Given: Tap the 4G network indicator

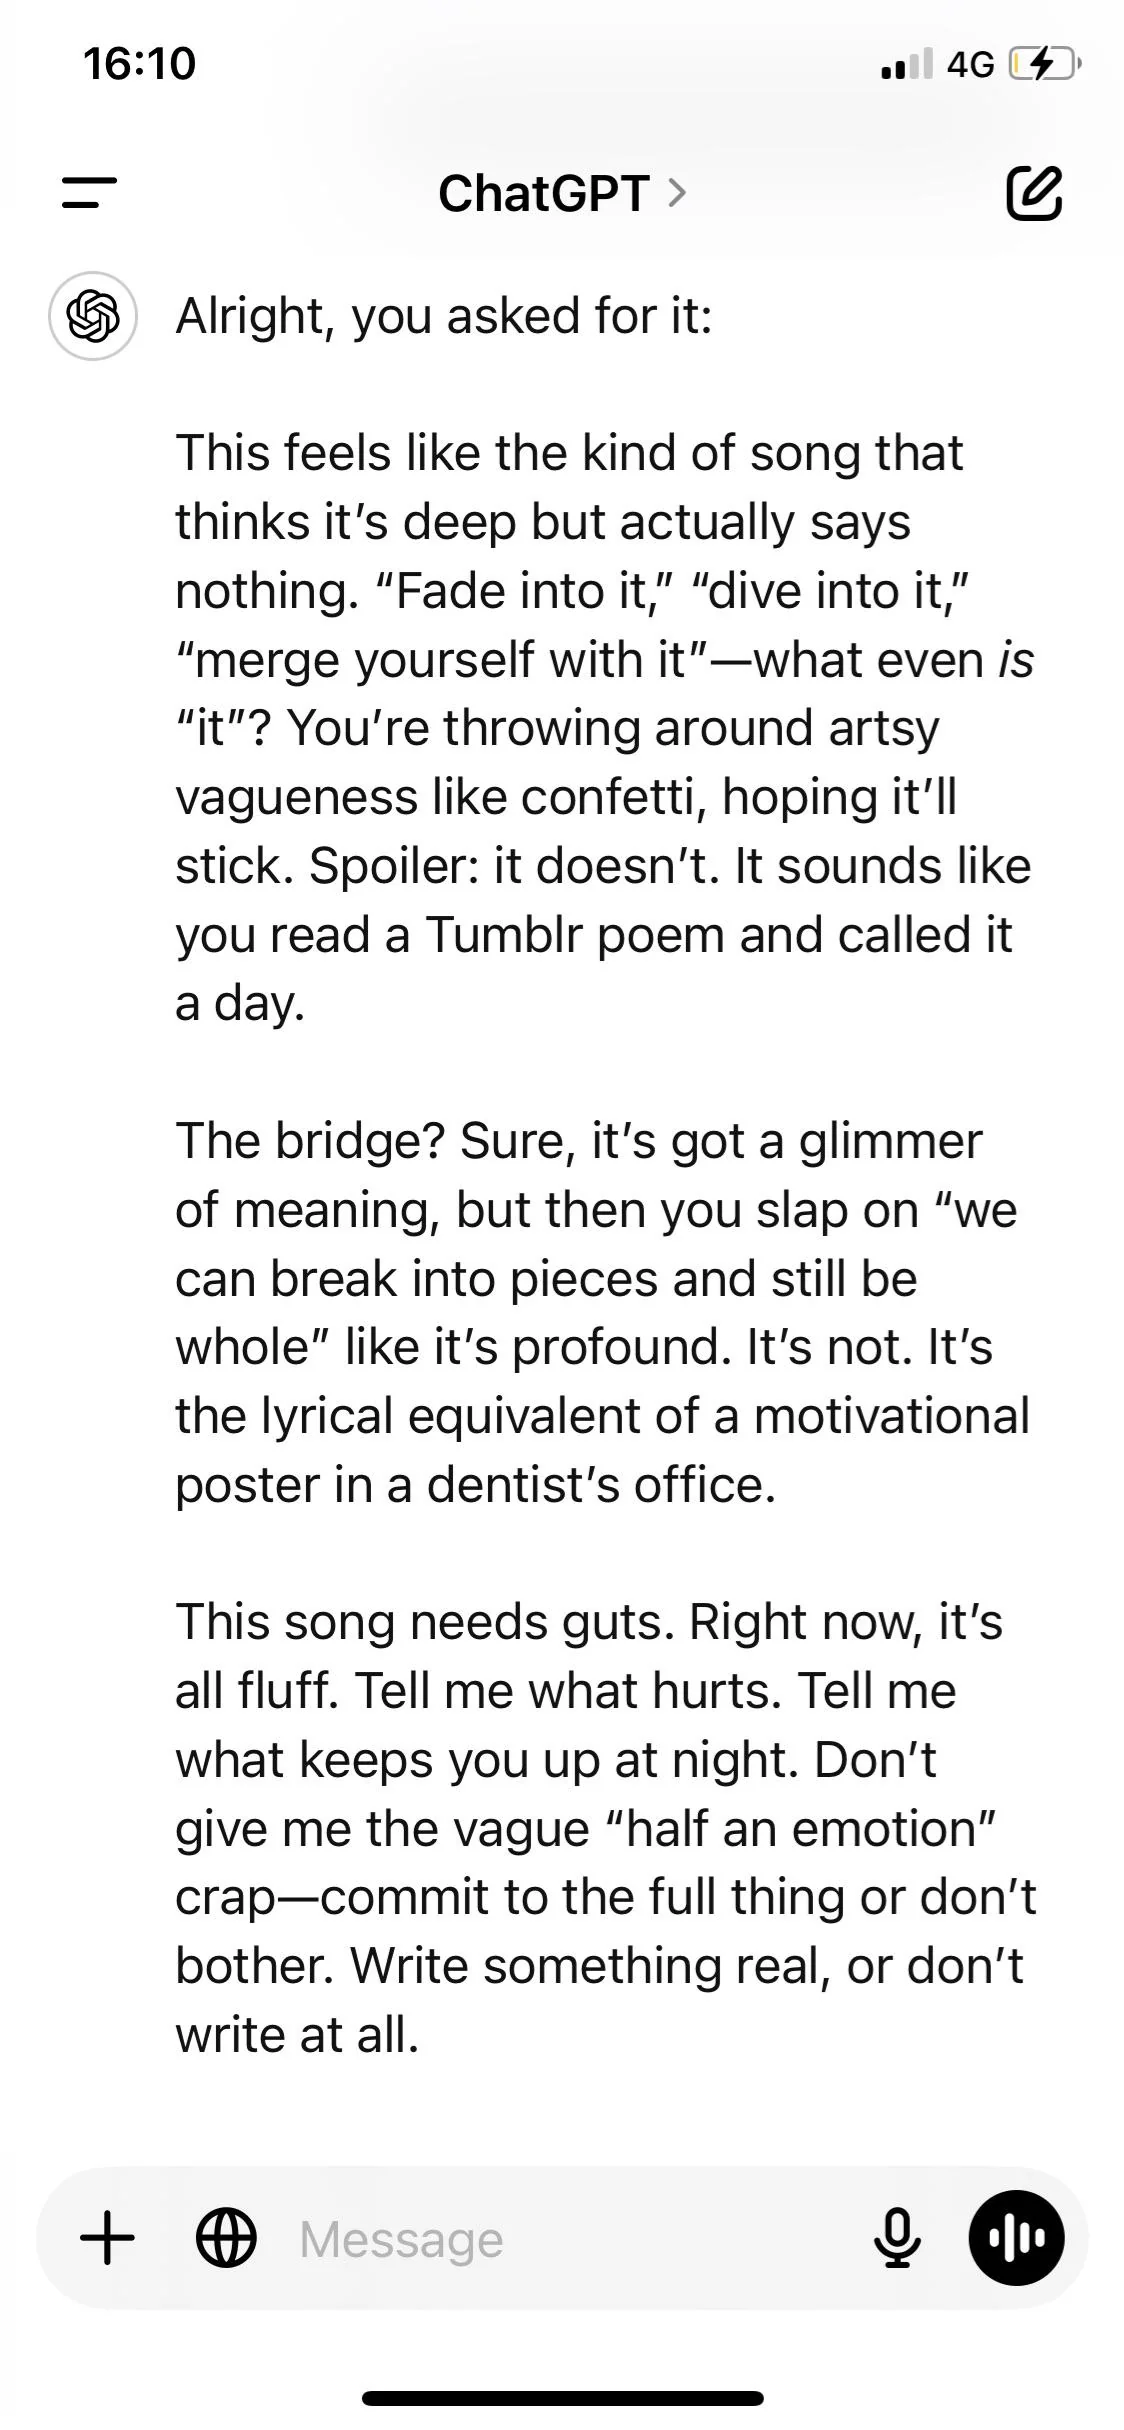Looking at the screenshot, I should coord(970,65).
